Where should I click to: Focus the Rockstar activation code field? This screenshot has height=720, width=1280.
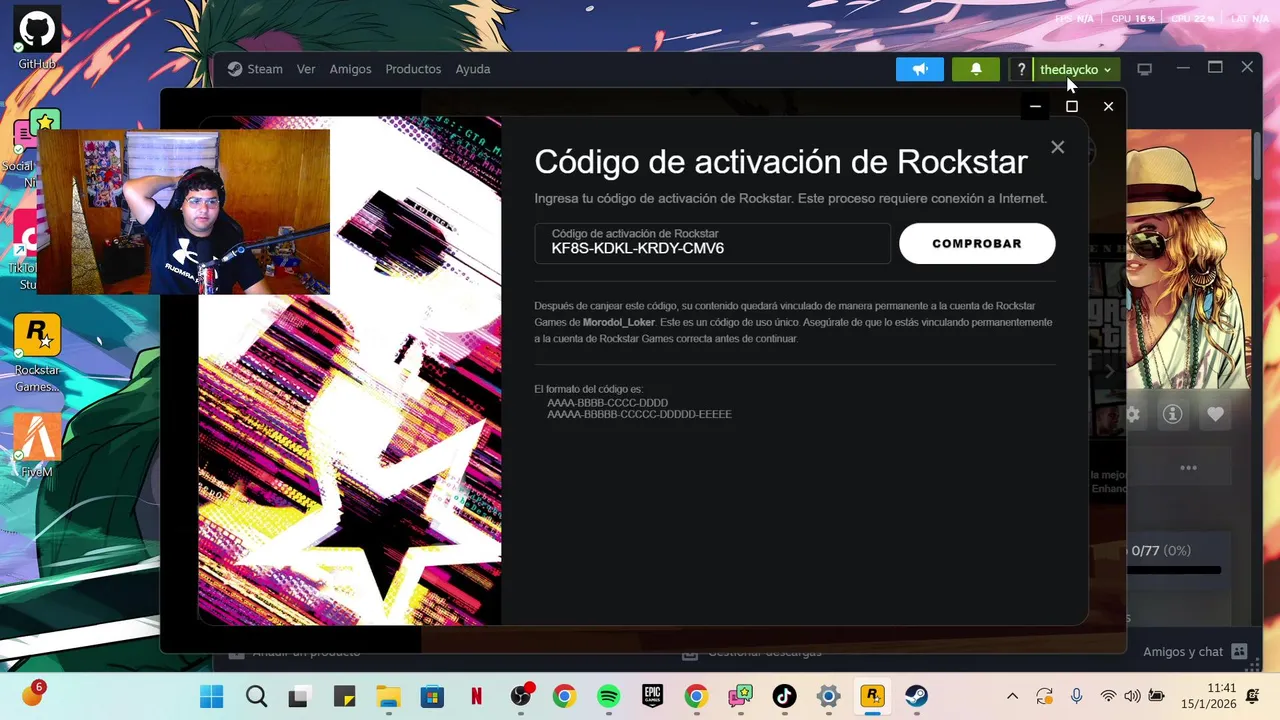pos(712,243)
